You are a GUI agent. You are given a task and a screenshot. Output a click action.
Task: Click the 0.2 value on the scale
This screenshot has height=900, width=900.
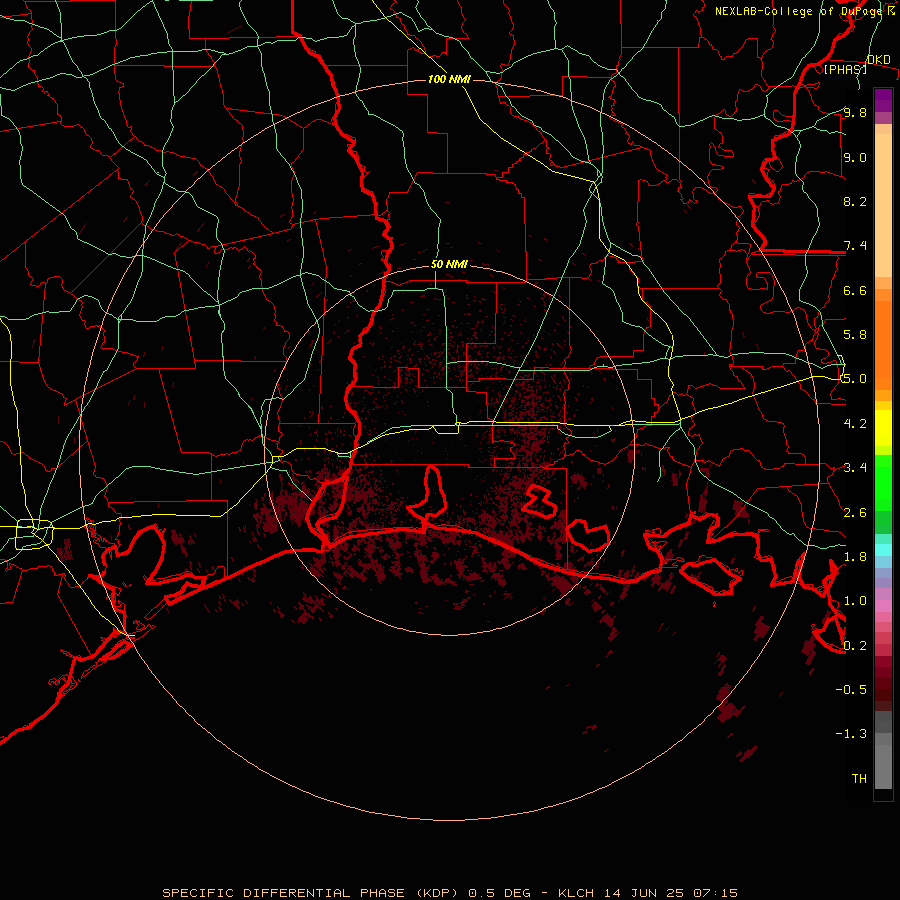(x=855, y=646)
